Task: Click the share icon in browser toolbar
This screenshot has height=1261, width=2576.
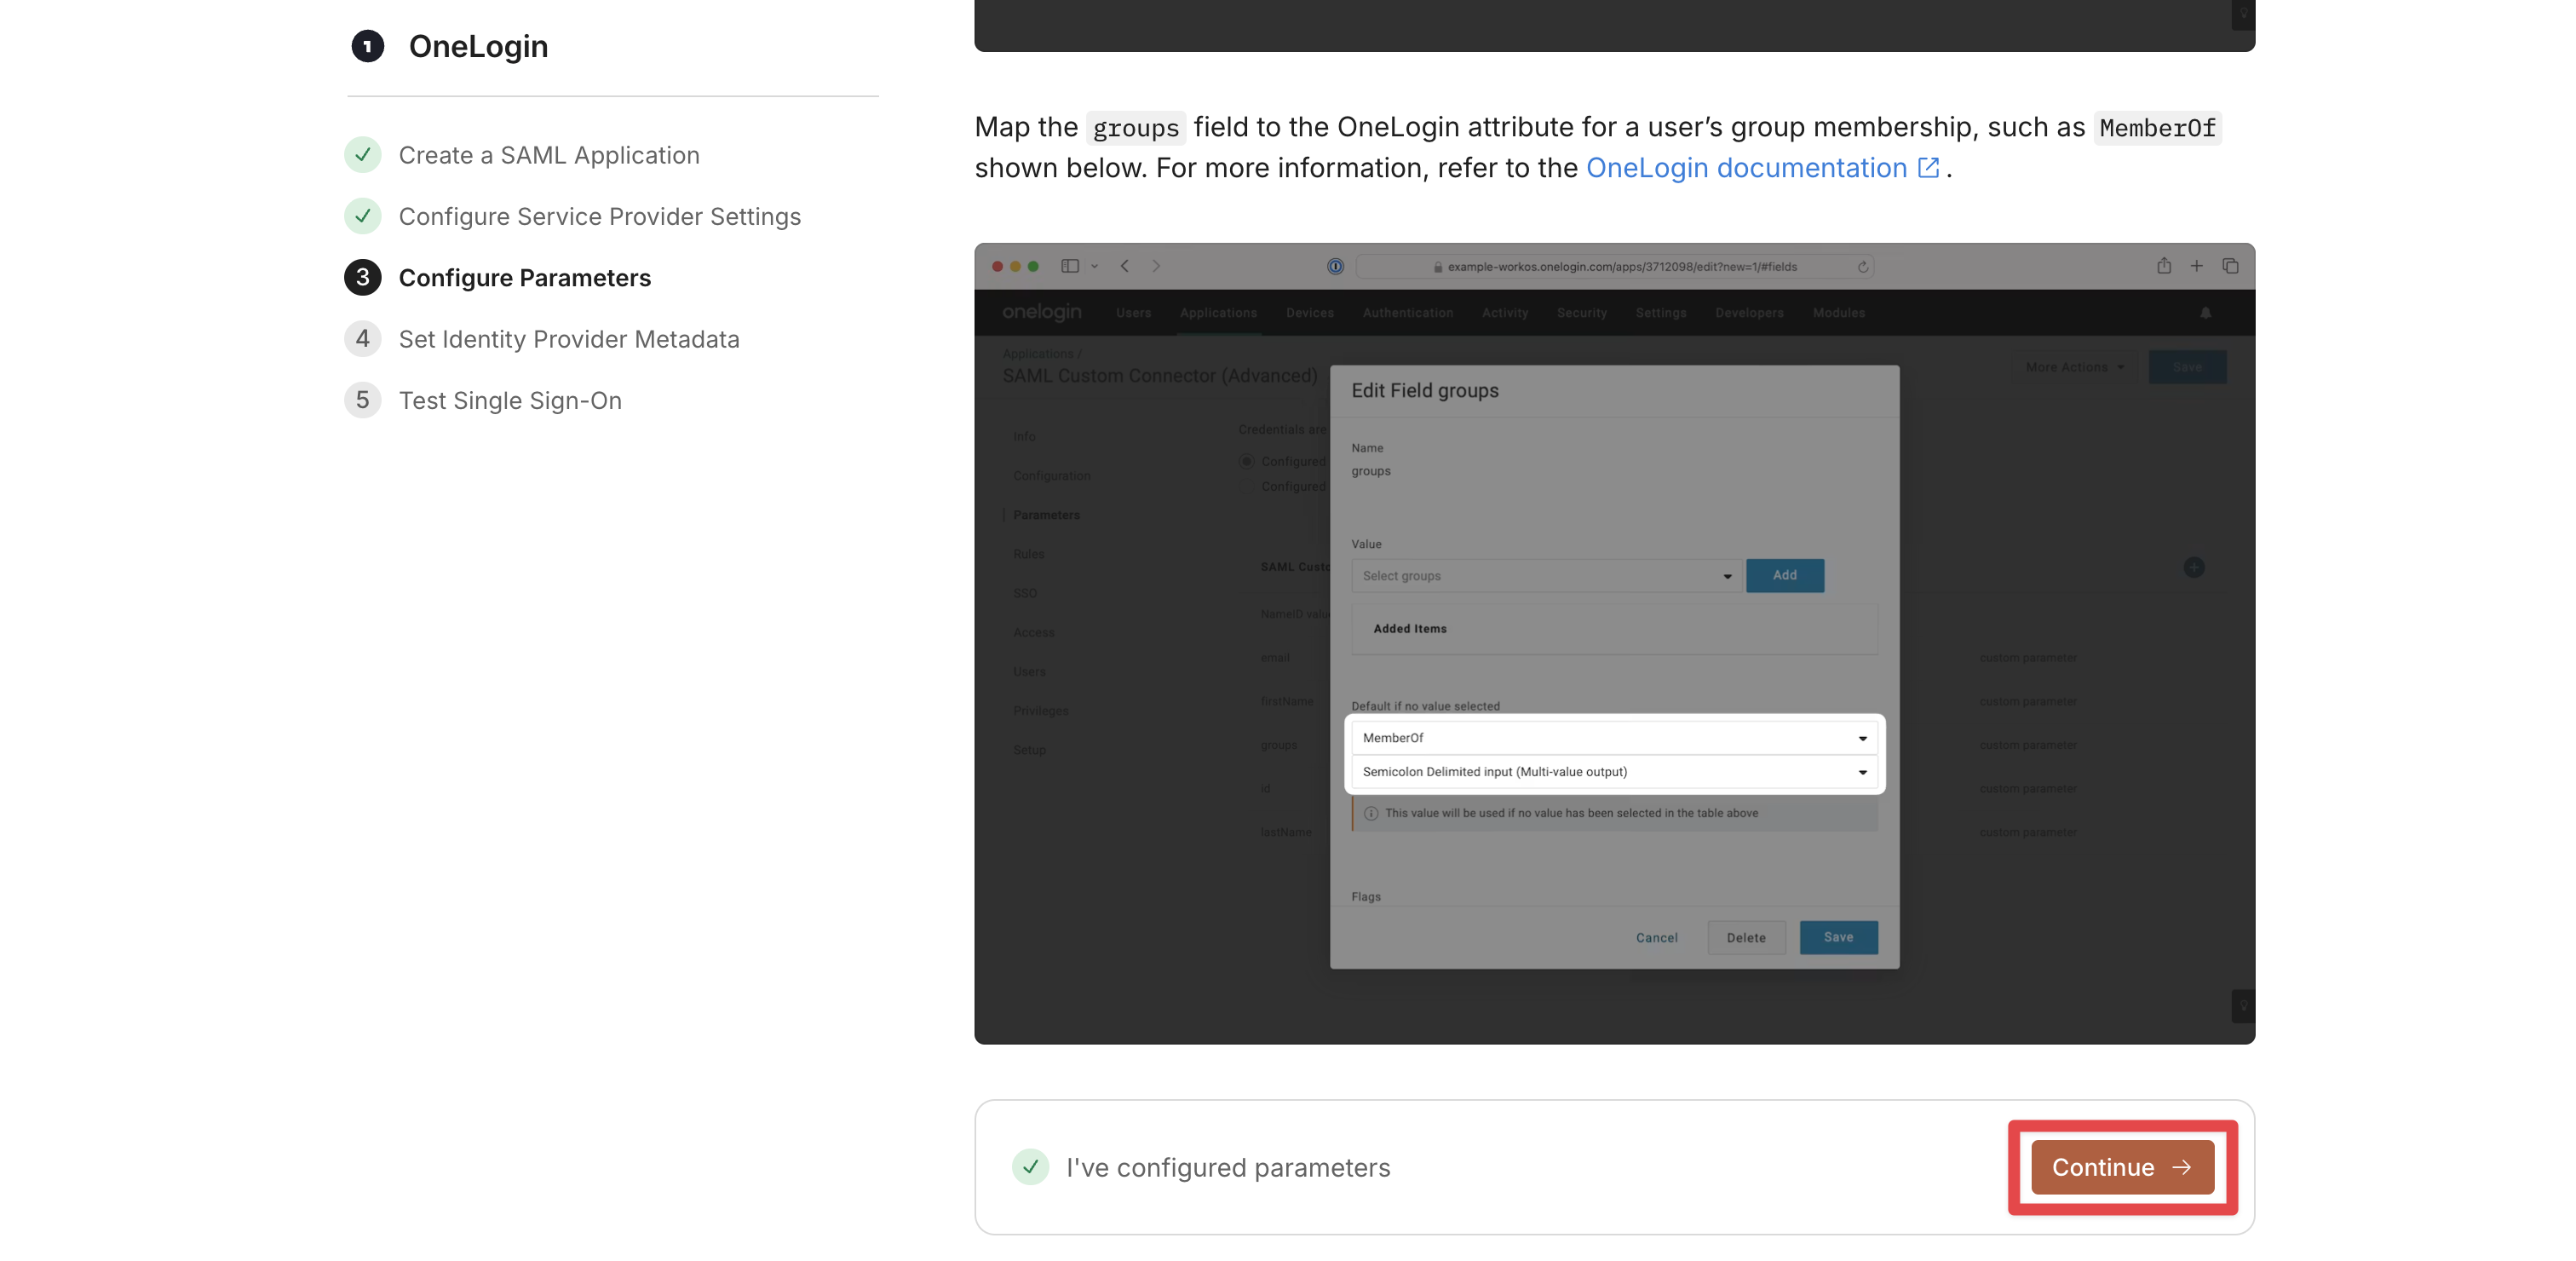Action: pos(2163,266)
